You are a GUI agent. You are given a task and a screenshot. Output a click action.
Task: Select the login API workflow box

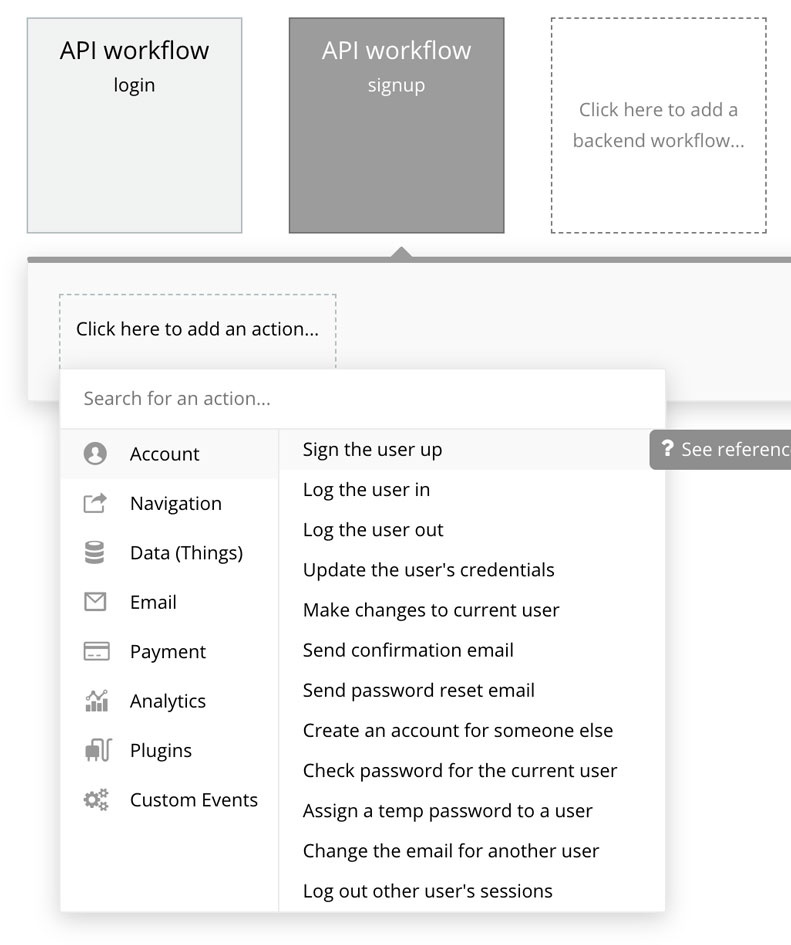134,125
